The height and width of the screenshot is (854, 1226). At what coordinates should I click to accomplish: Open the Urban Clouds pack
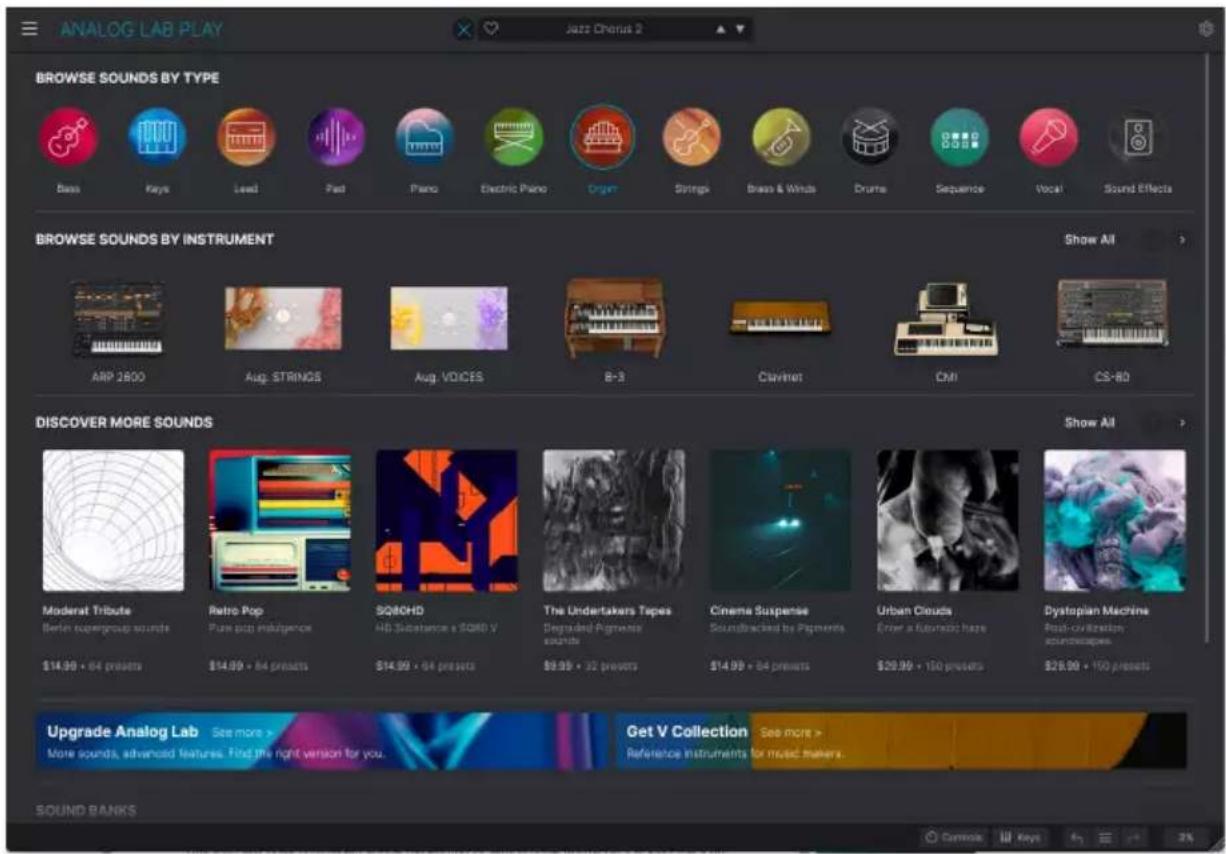[x=948, y=521]
